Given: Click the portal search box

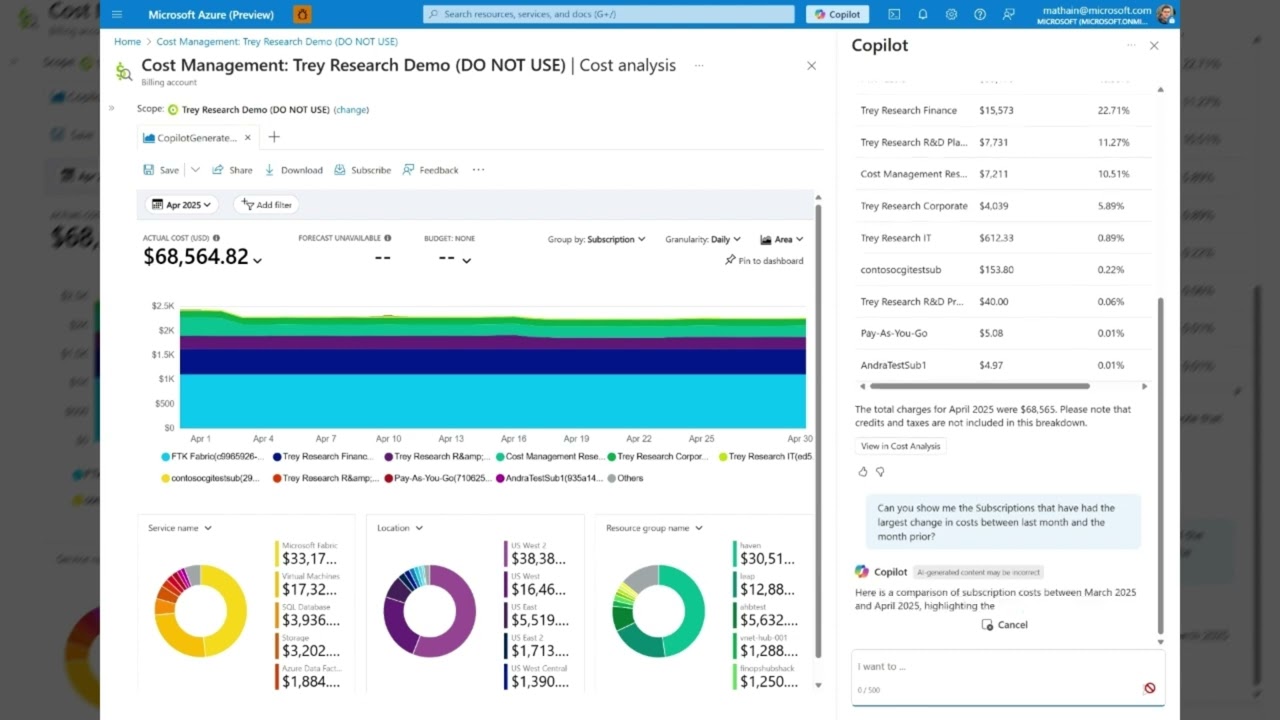Looking at the screenshot, I should [610, 14].
